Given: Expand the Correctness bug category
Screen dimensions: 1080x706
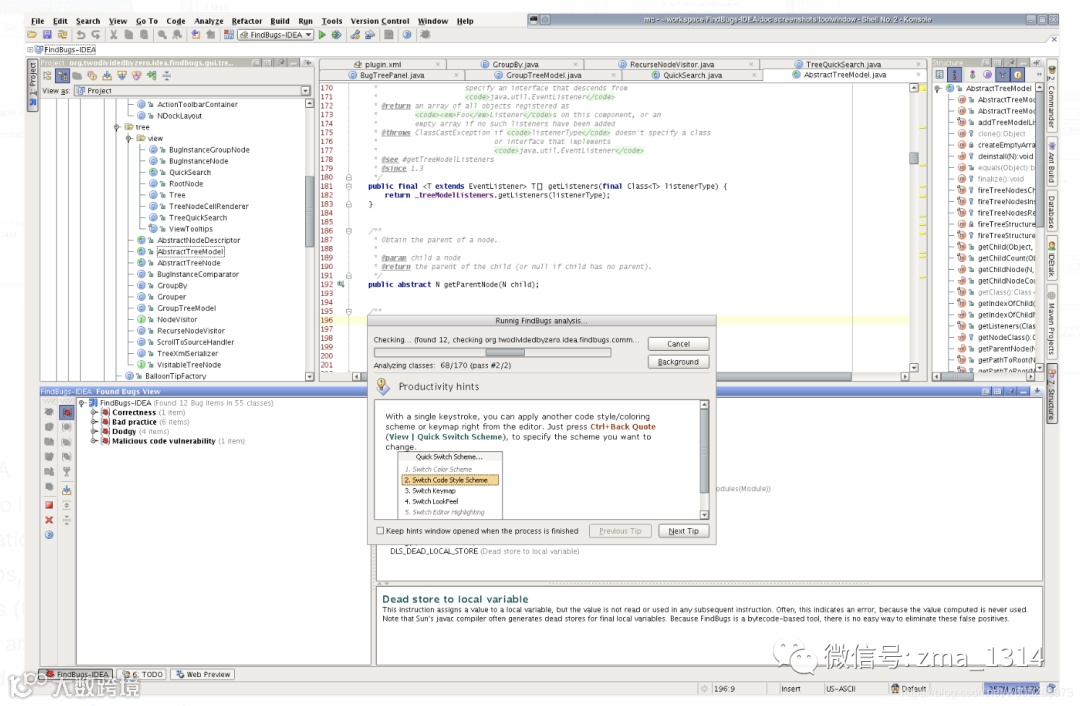Looking at the screenshot, I should 94,412.
